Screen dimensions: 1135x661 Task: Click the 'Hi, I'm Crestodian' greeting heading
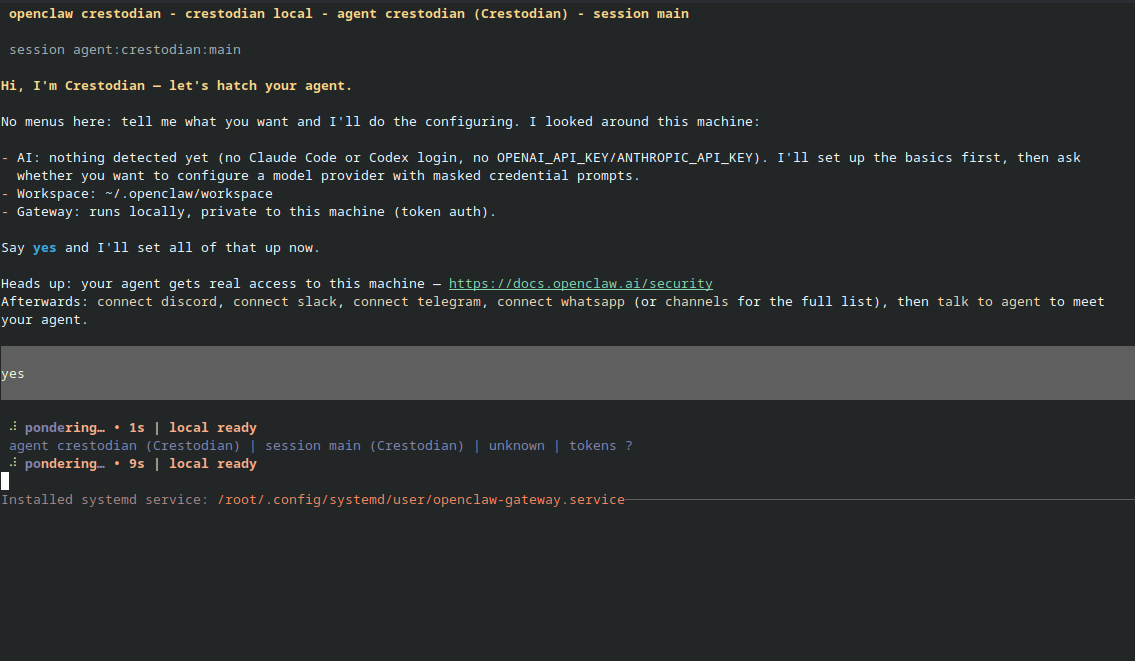coord(177,85)
